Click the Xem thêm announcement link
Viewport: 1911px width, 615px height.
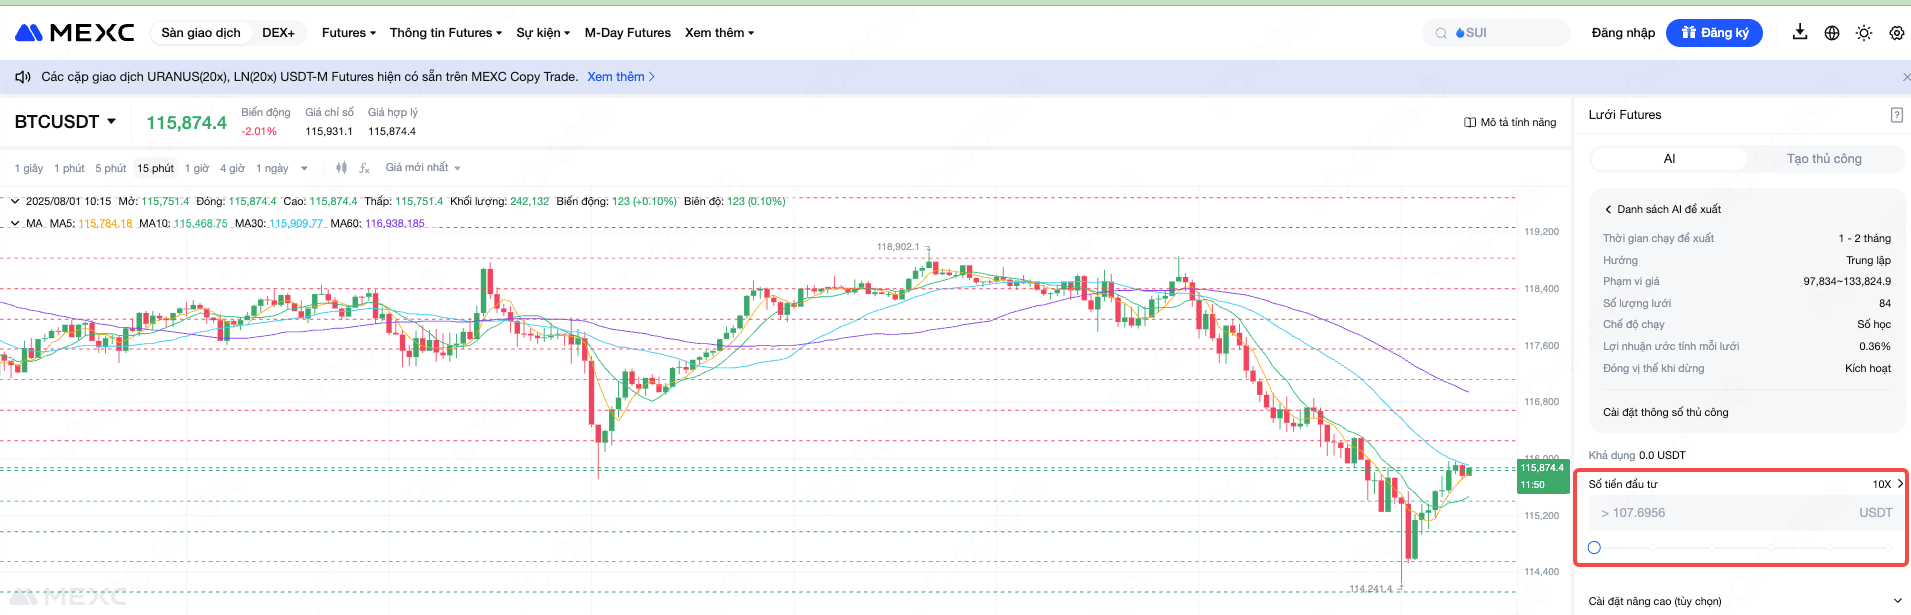coord(621,77)
